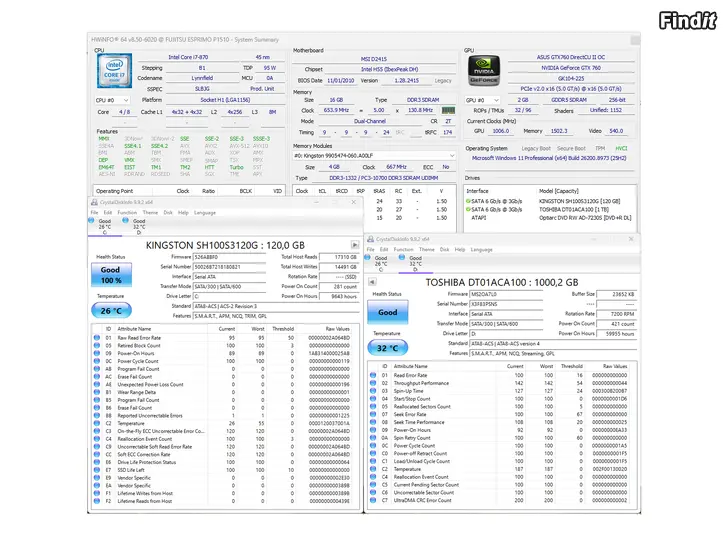Viewport: 728px width, 546px height.
Task: Click the 'Intel Core i7-870' CPU name
Action: click(x=188, y=57)
